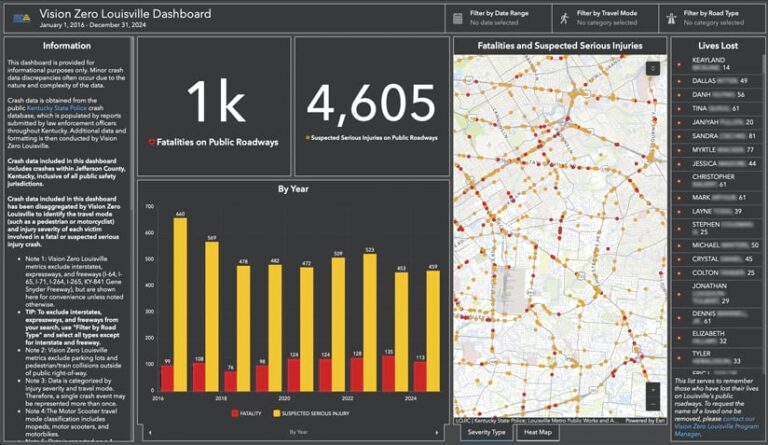Click the bullet marker beside KEAYLAND entry
Viewport: 768px width, 445px height.
pos(679,64)
